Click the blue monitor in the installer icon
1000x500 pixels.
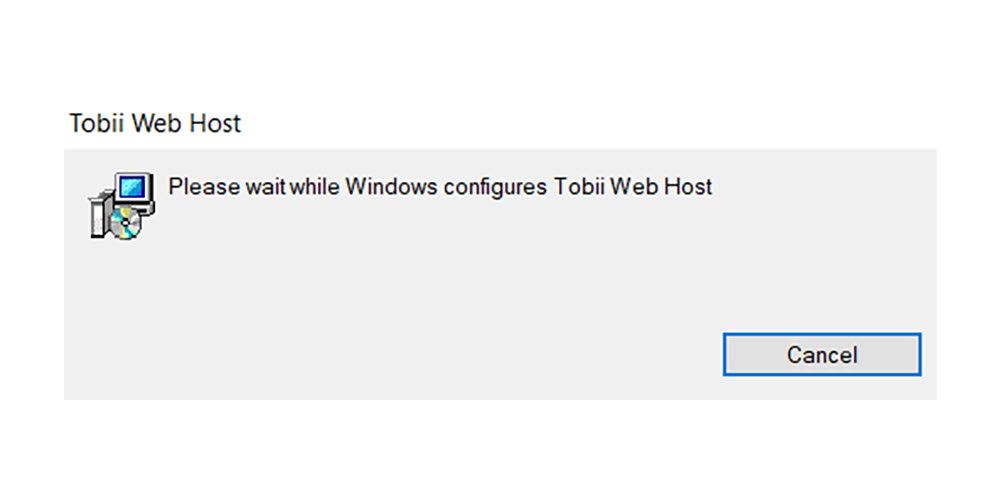coord(134,188)
